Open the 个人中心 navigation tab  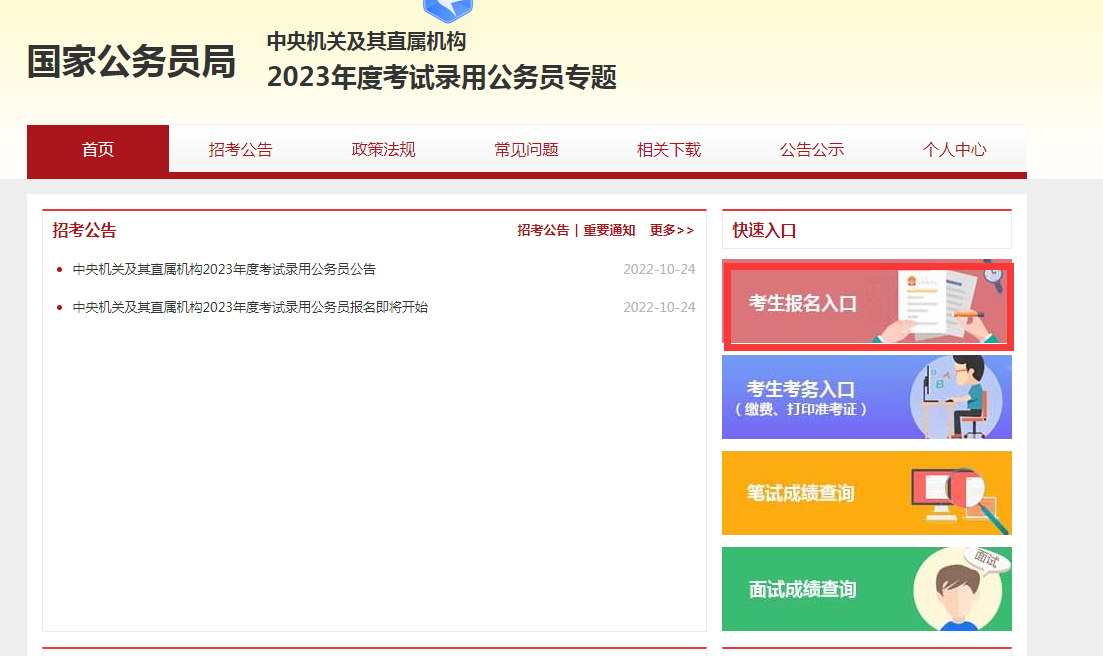pyautogui.click(x=955, y=149)
